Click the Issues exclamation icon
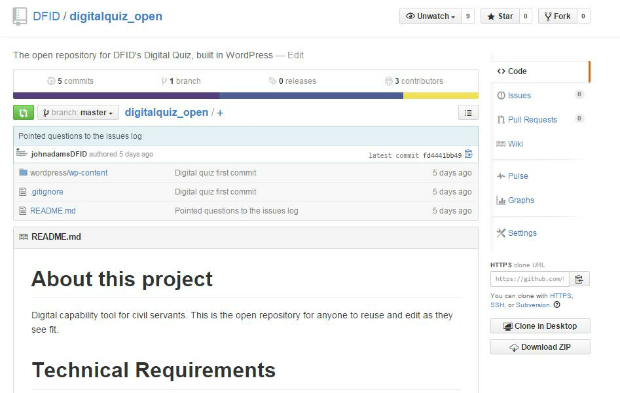 pyautogui.click(x=501, y=95)
